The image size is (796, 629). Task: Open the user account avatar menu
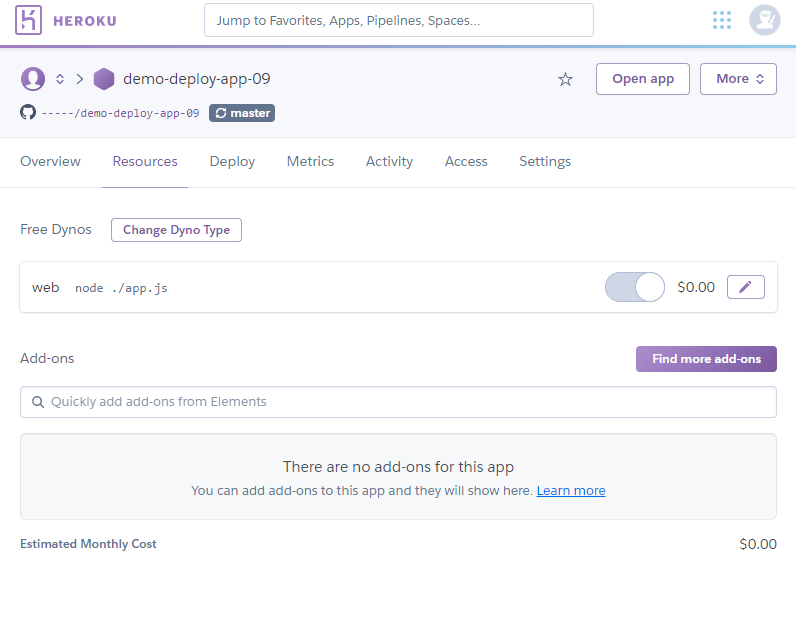pyautogui.click(x=765, y=20)
